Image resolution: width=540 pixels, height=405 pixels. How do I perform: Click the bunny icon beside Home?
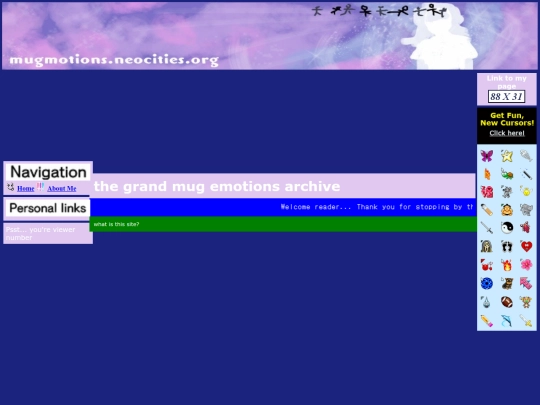click(11, 187)
